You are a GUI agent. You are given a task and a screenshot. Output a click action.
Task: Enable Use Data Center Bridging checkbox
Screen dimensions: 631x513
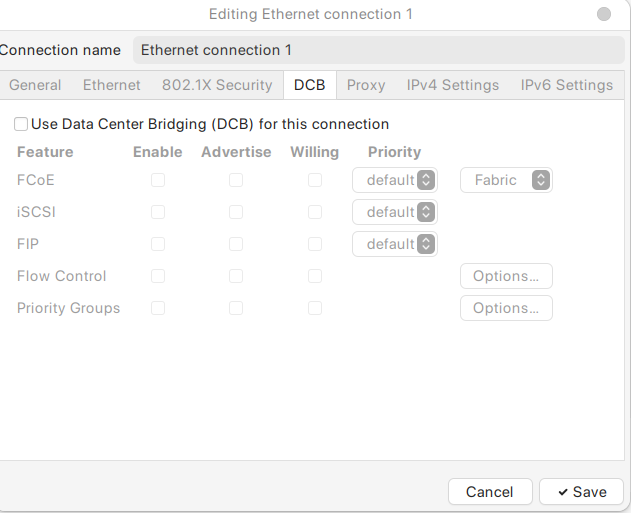pyautogui.click(x=21, y=124)
